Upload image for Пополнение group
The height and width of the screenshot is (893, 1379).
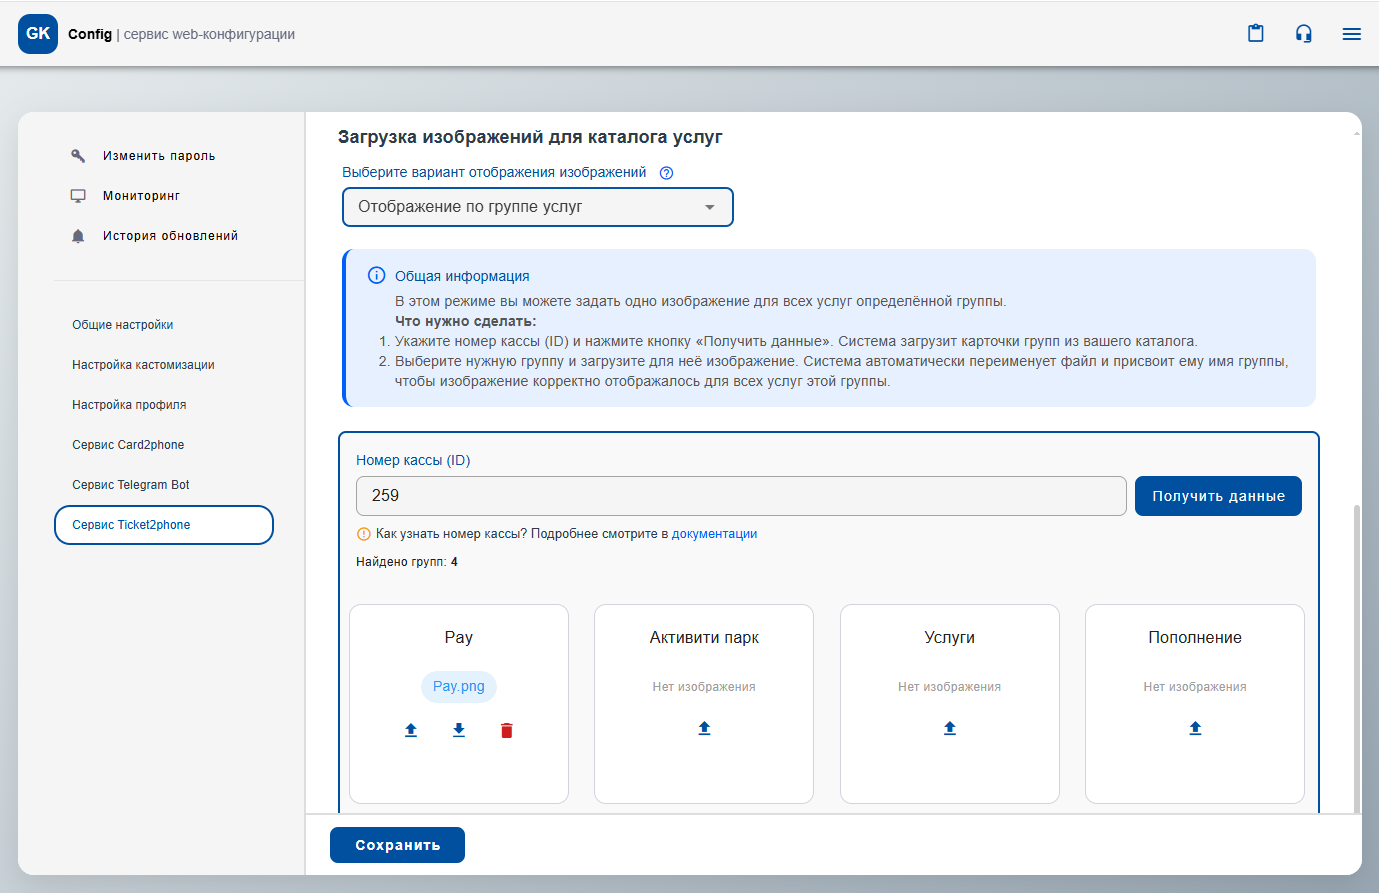coord(1195,728)
